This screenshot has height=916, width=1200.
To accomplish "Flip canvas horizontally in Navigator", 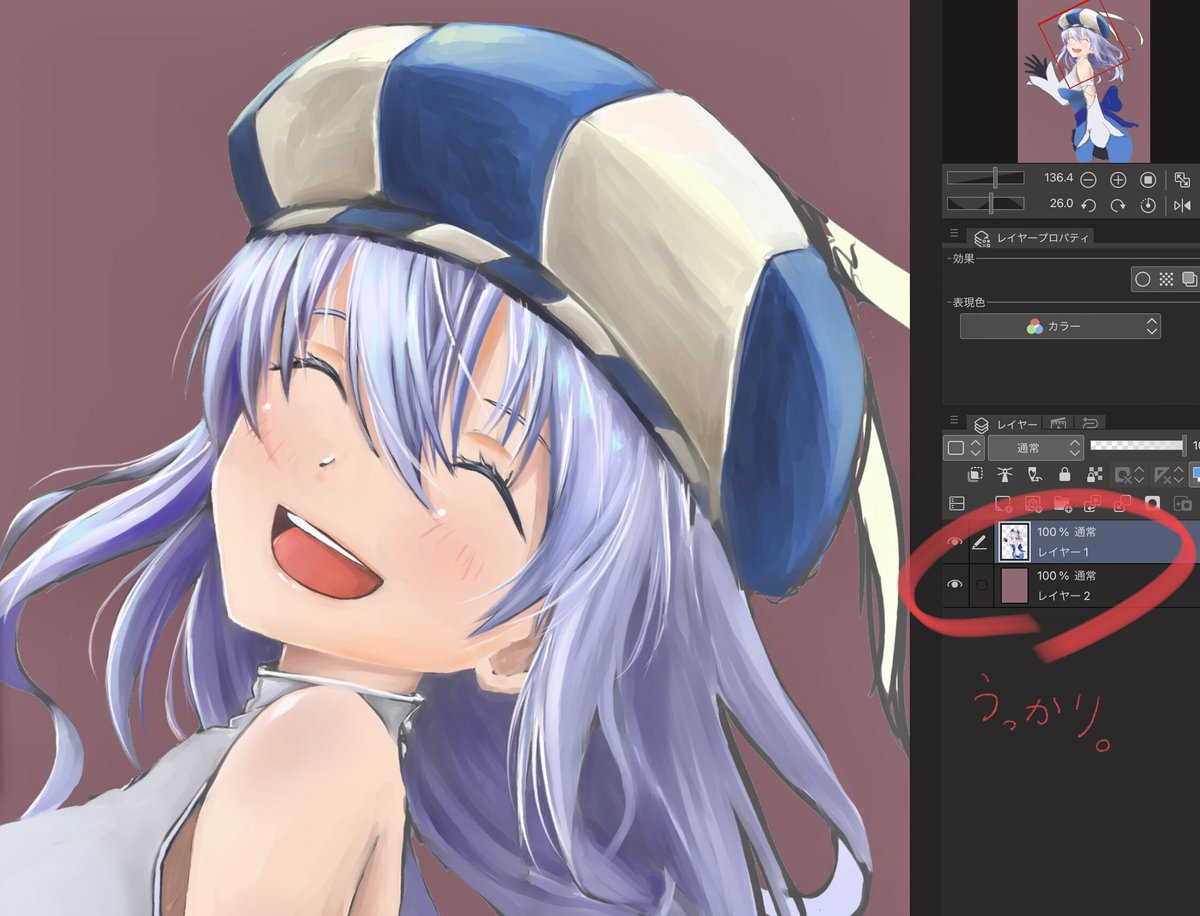I will (1182, 205).
